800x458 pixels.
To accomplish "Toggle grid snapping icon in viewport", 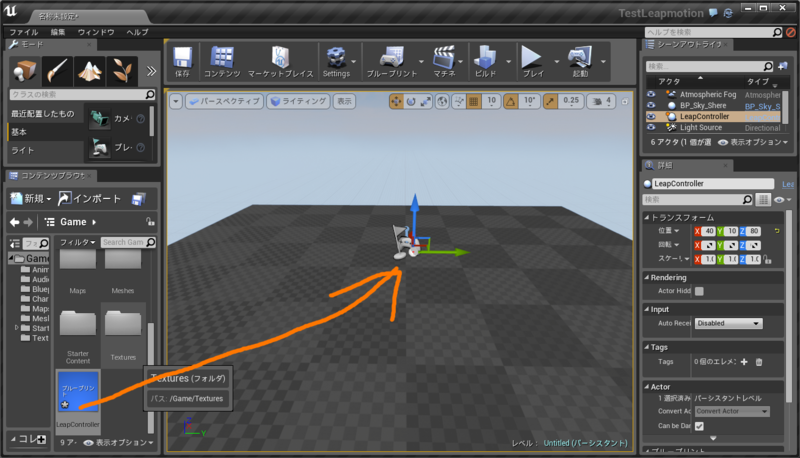I will point(474,101).
